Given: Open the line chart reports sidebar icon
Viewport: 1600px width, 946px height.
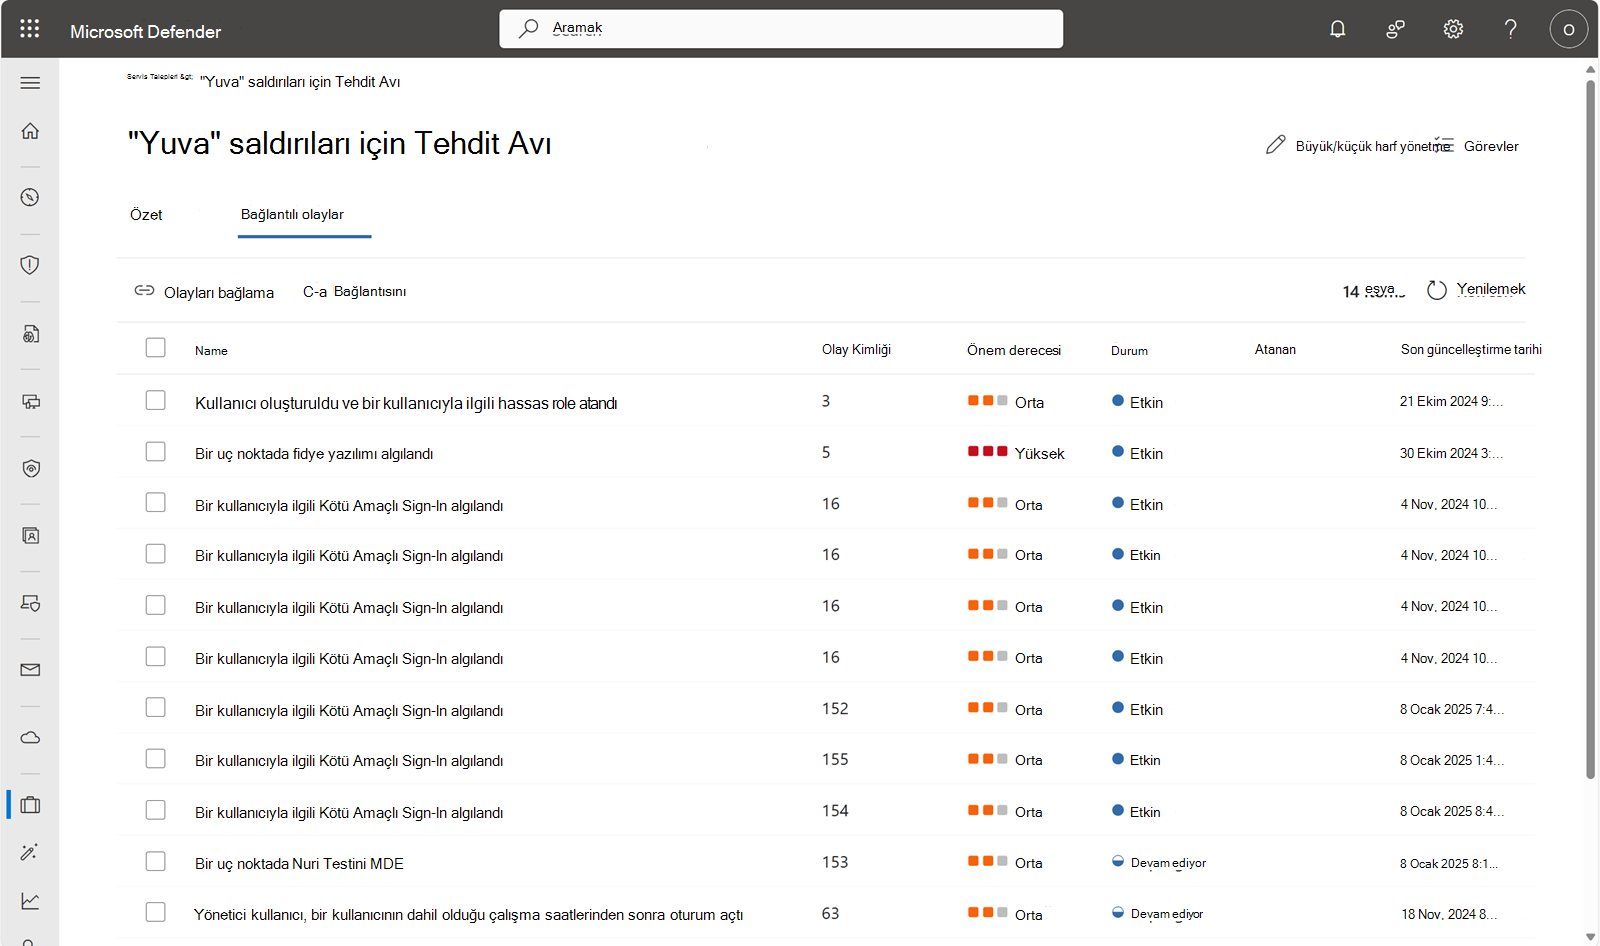Looking at the screenshot, I should [x=30, y=901].
